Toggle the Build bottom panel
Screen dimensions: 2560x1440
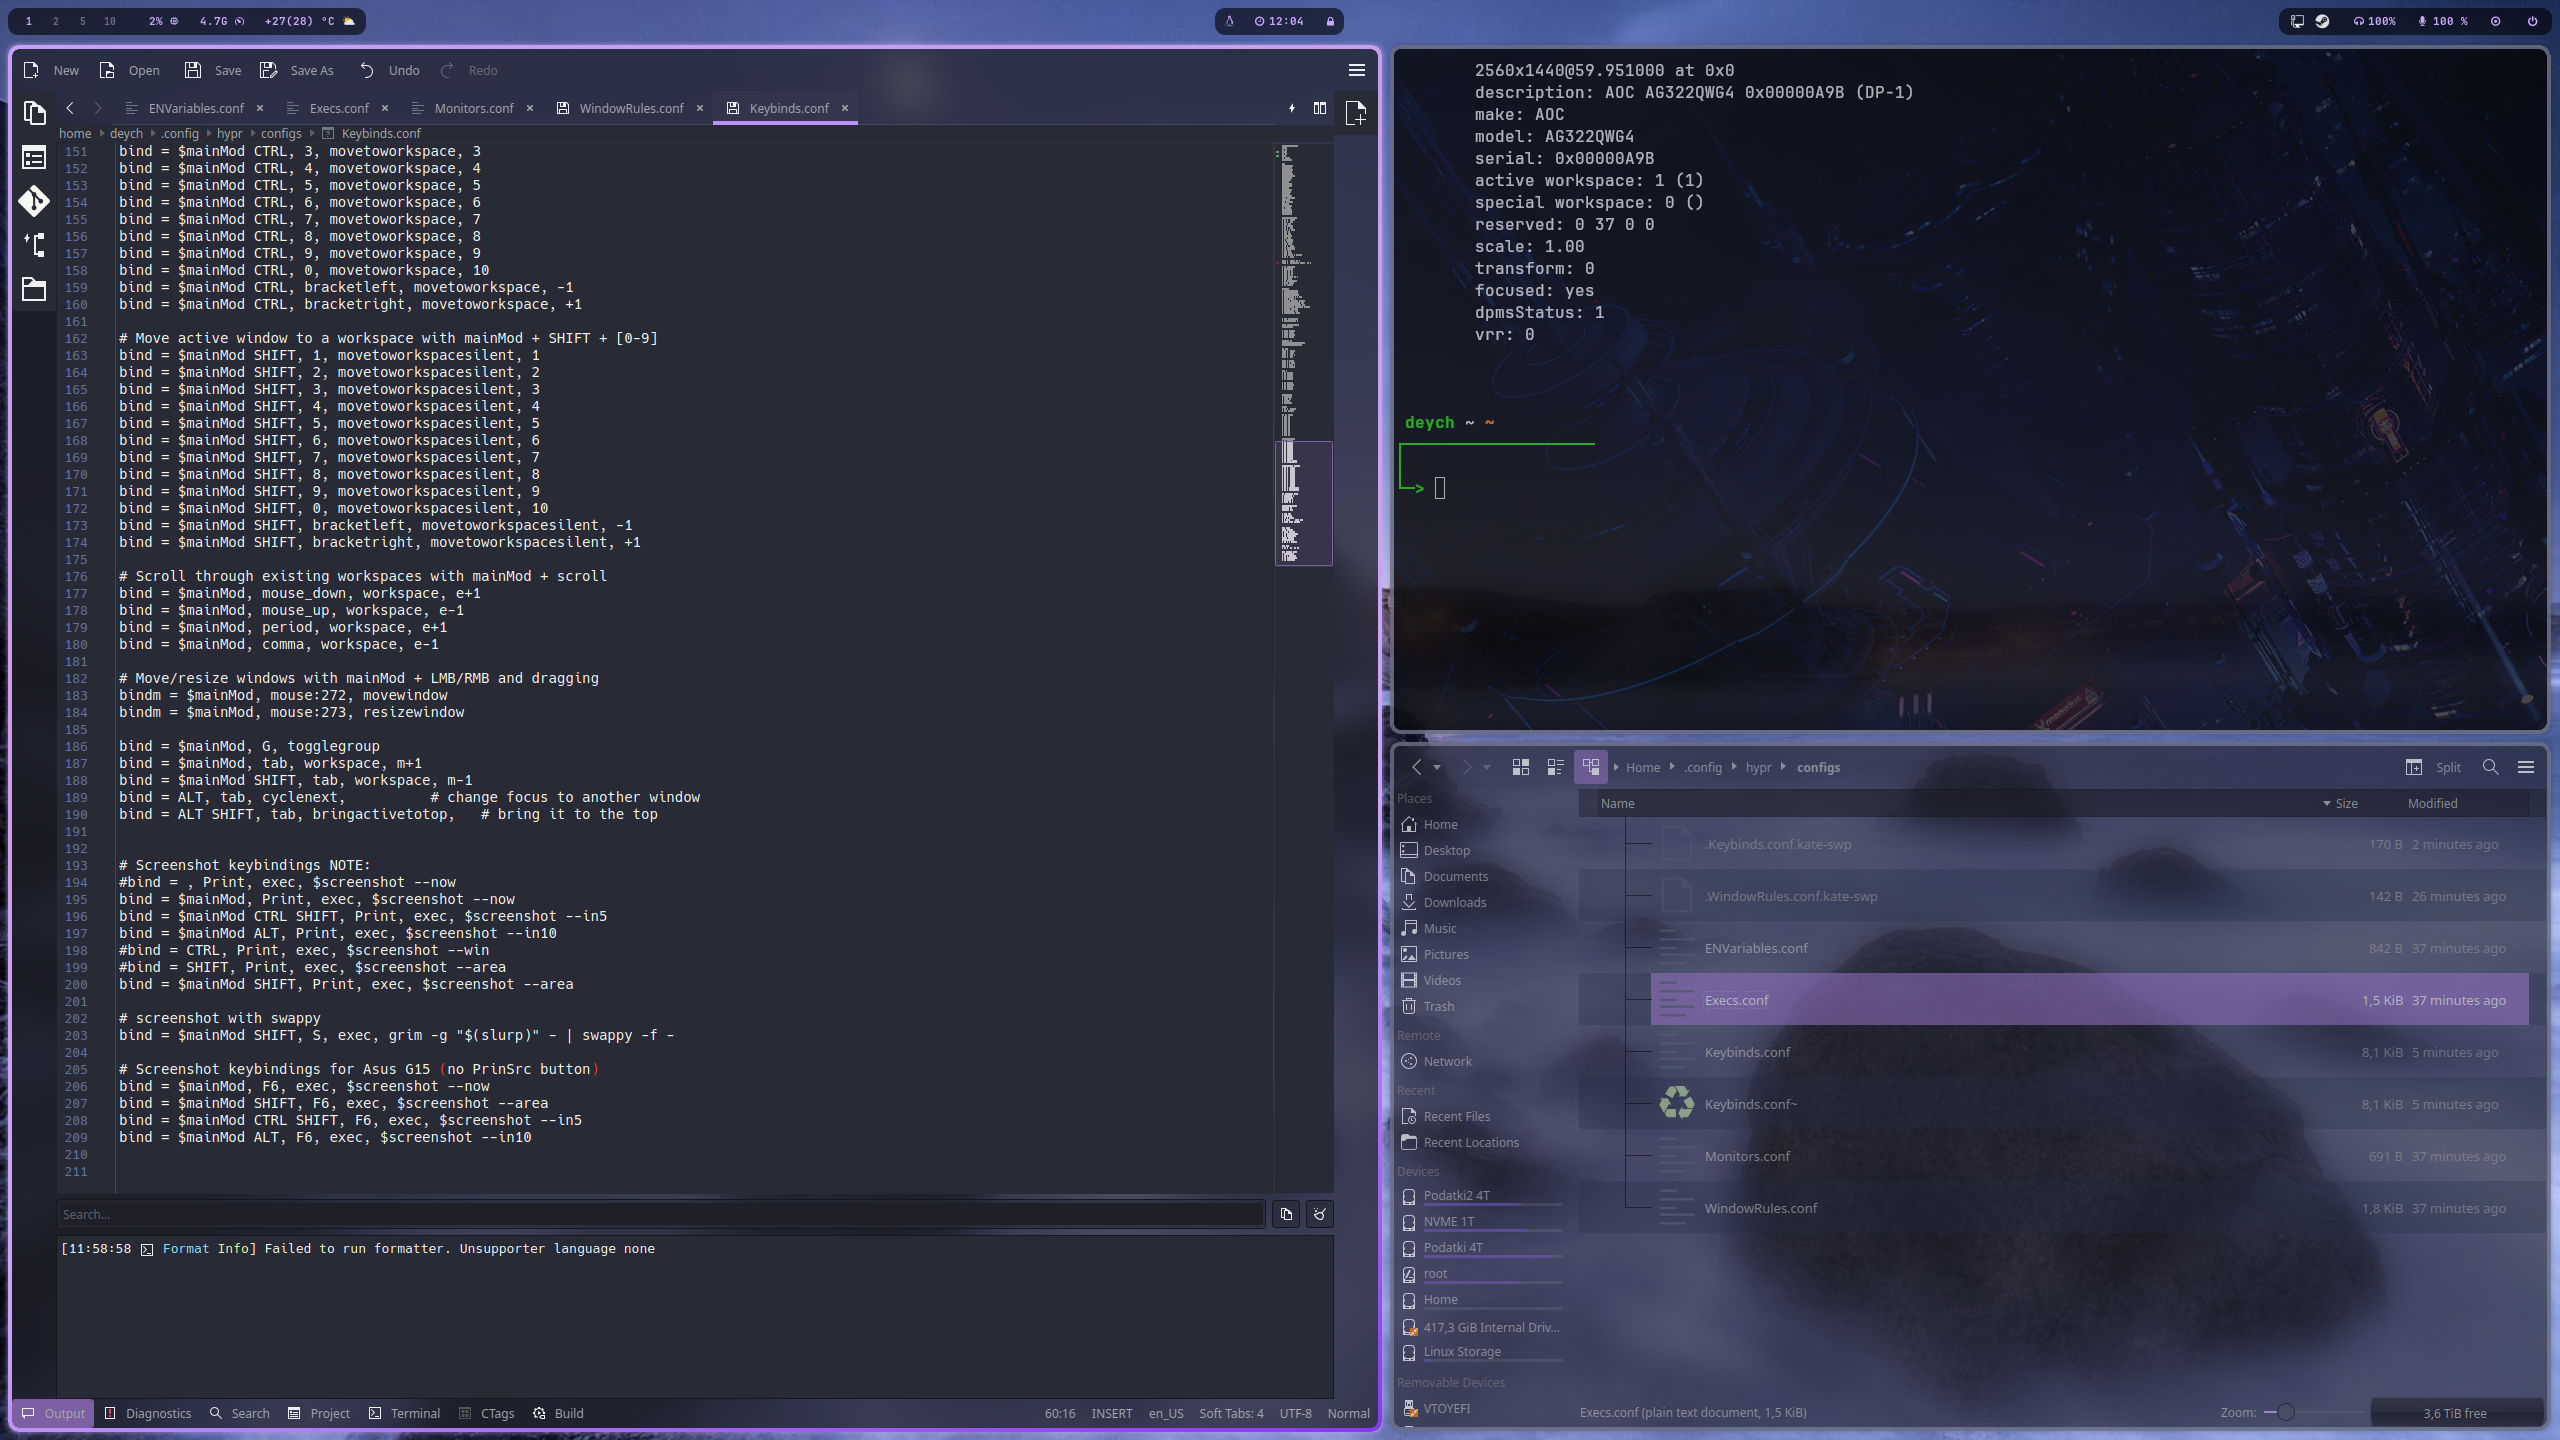pos(558,1413)
